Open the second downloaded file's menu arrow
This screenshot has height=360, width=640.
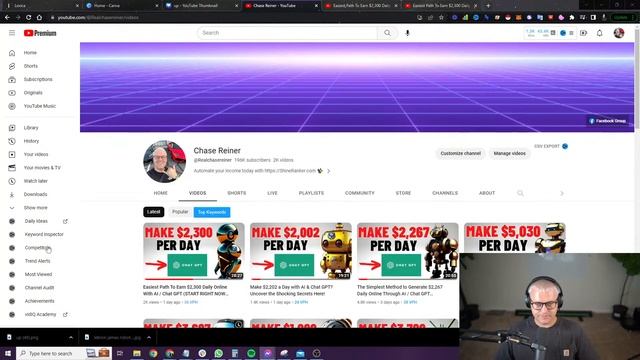click(149, 338)
